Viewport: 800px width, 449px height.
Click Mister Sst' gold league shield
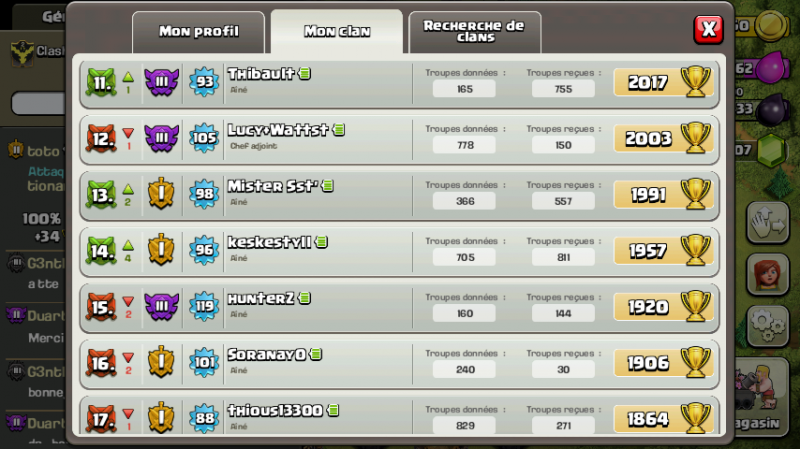(x=161, y=194)
